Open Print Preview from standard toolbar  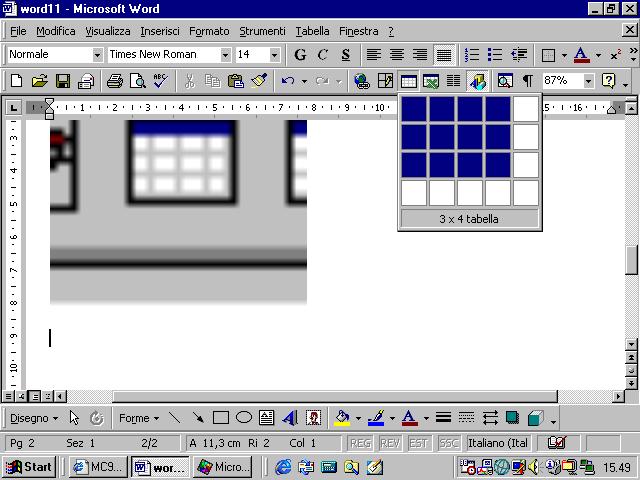click(x=138, y=81)
